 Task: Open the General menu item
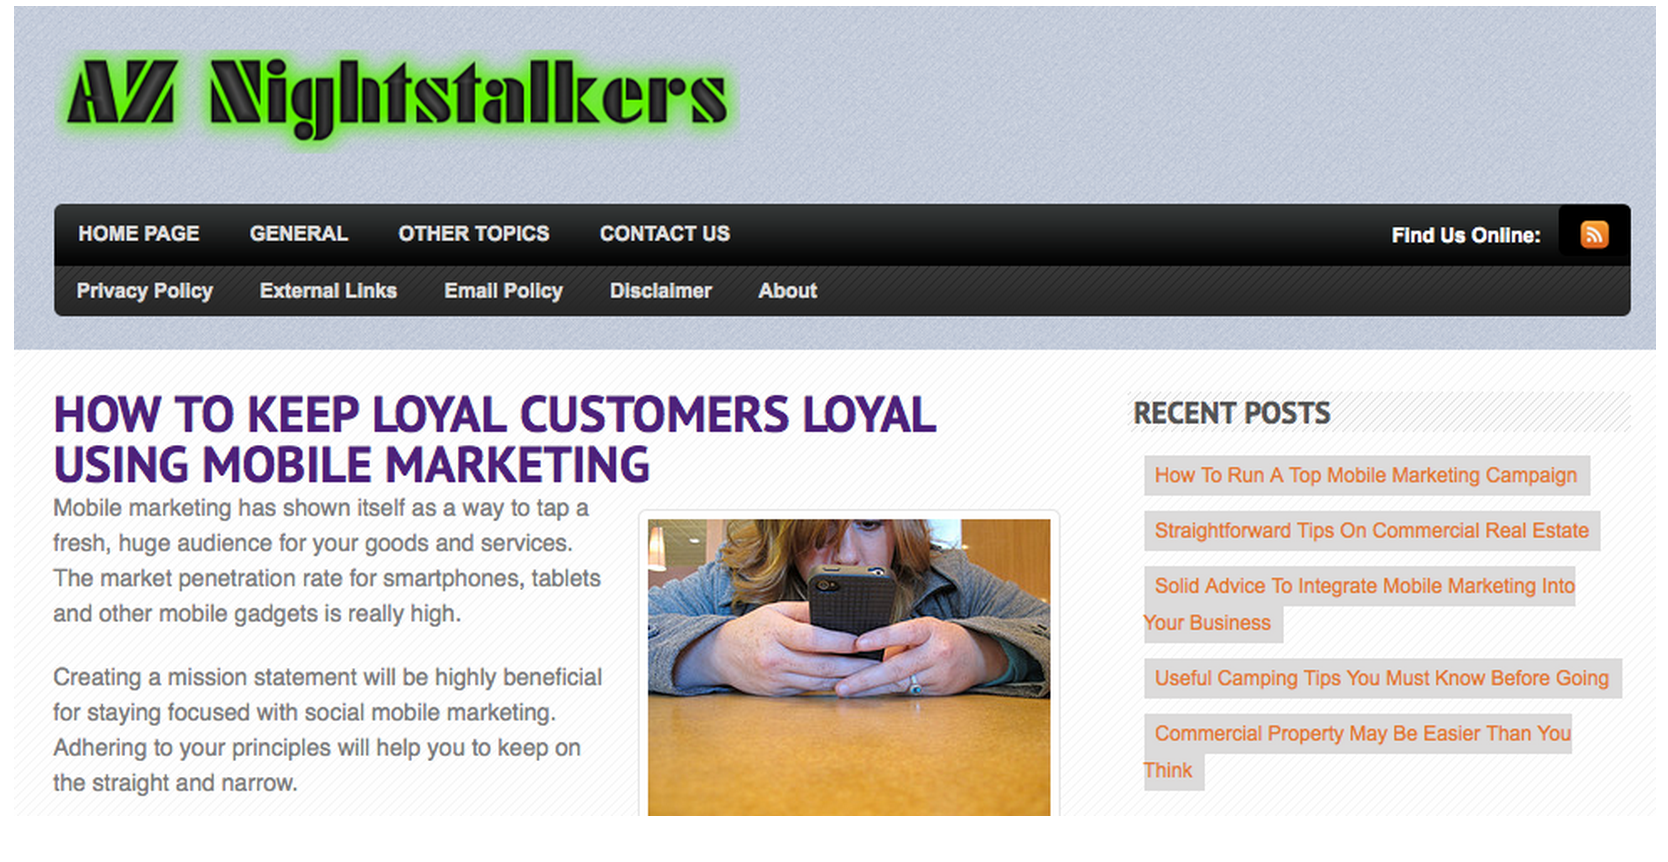coord(299,234)
